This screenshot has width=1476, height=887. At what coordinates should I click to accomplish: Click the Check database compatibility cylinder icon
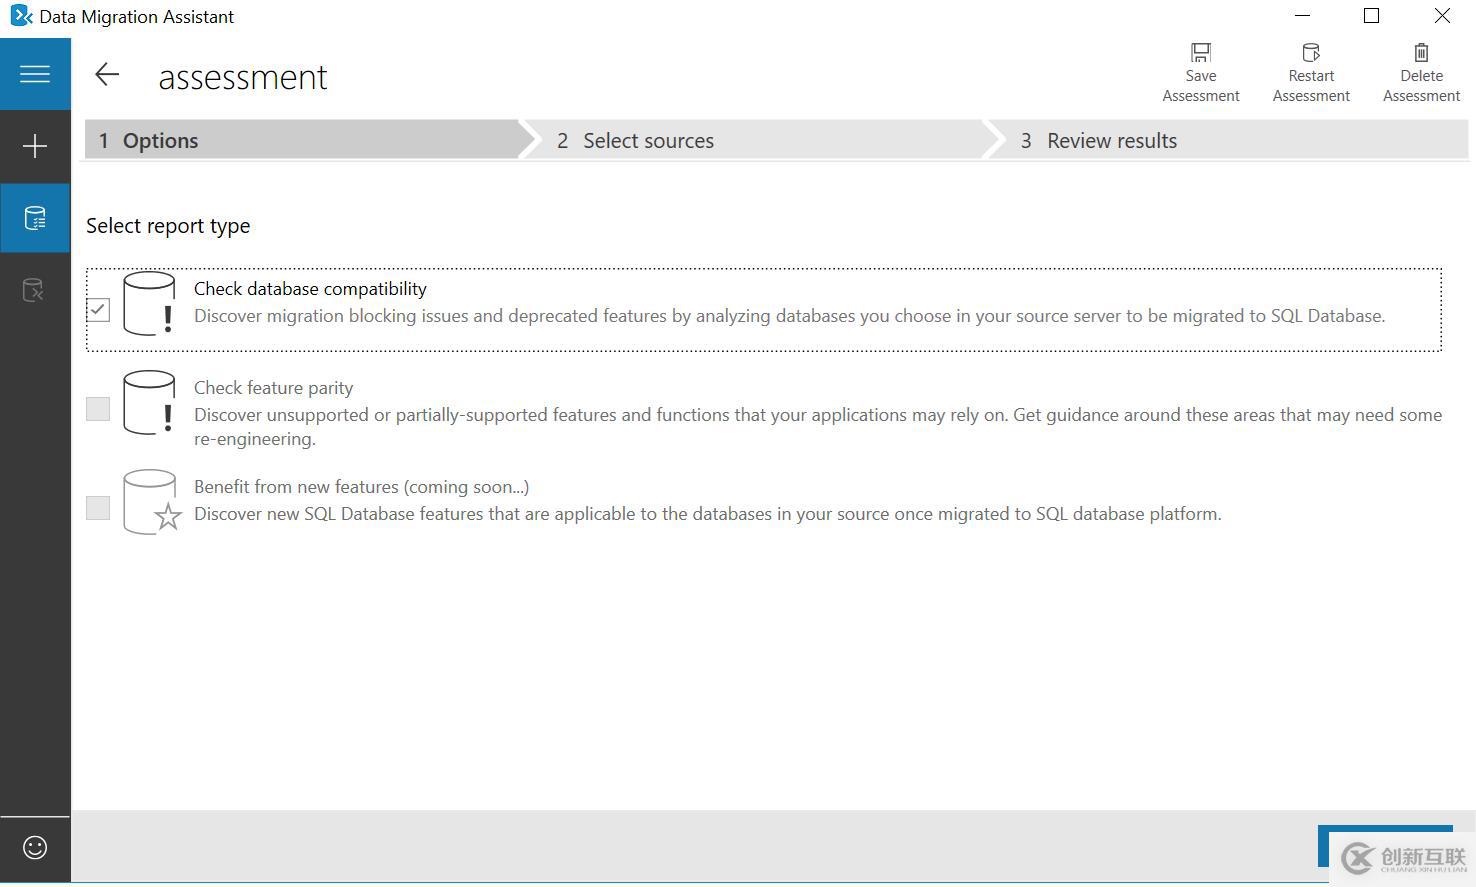pos(150,304)
